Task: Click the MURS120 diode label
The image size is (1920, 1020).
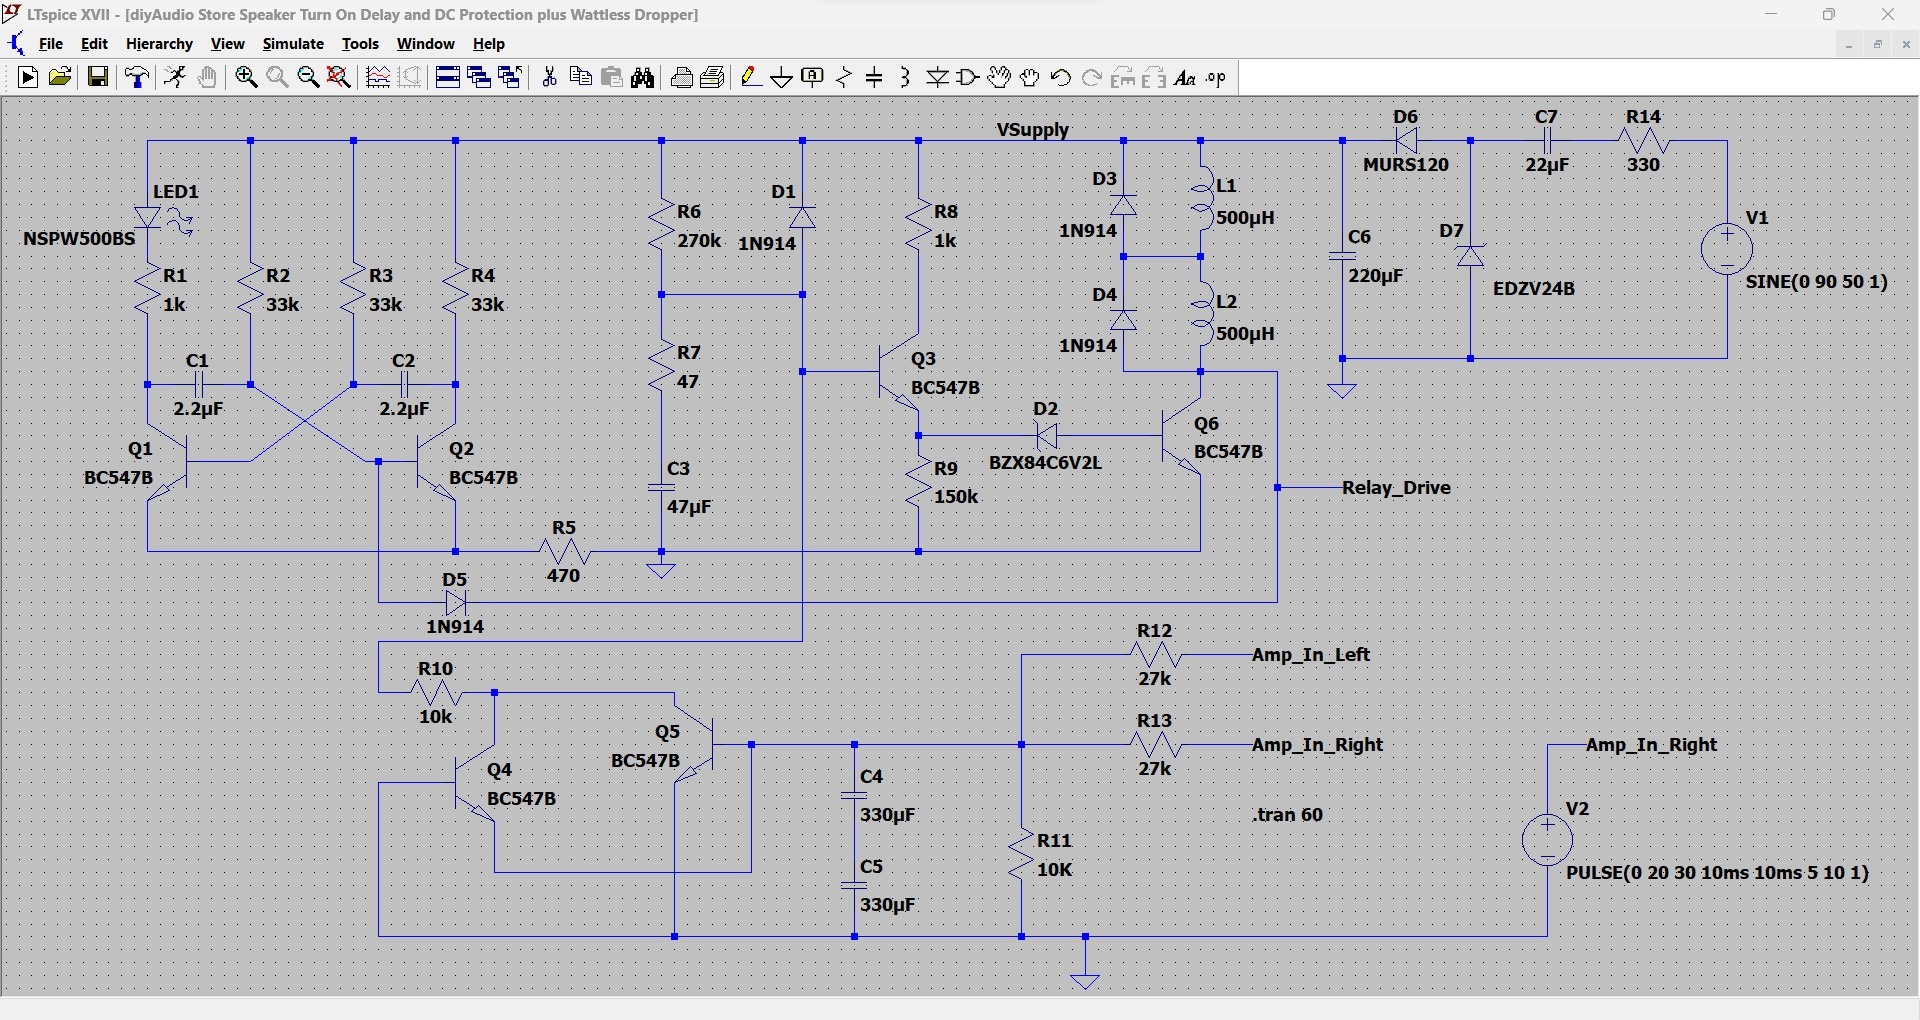Action: tap(1406, 165)
